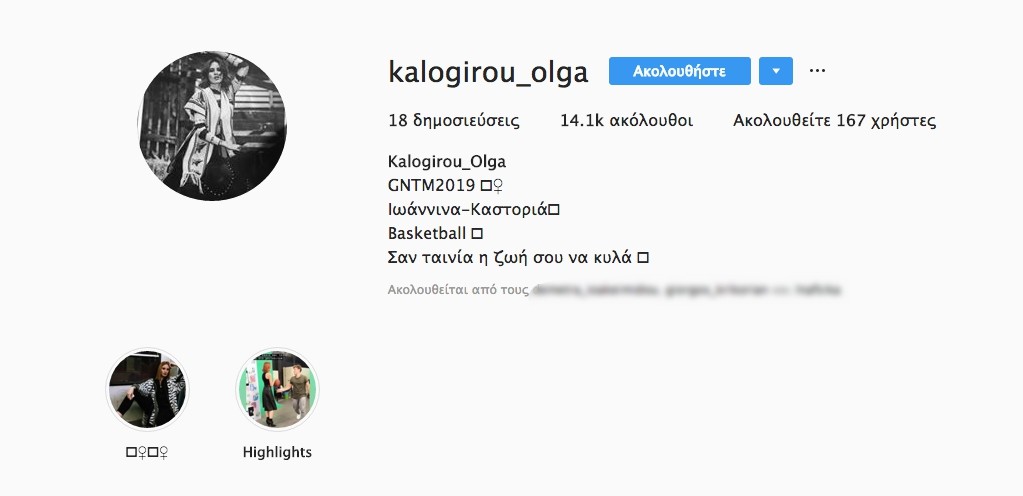Click the Σαν ταινία η ζωή σου quote
Screen dimensions: 1023x496
click(518, 257)
